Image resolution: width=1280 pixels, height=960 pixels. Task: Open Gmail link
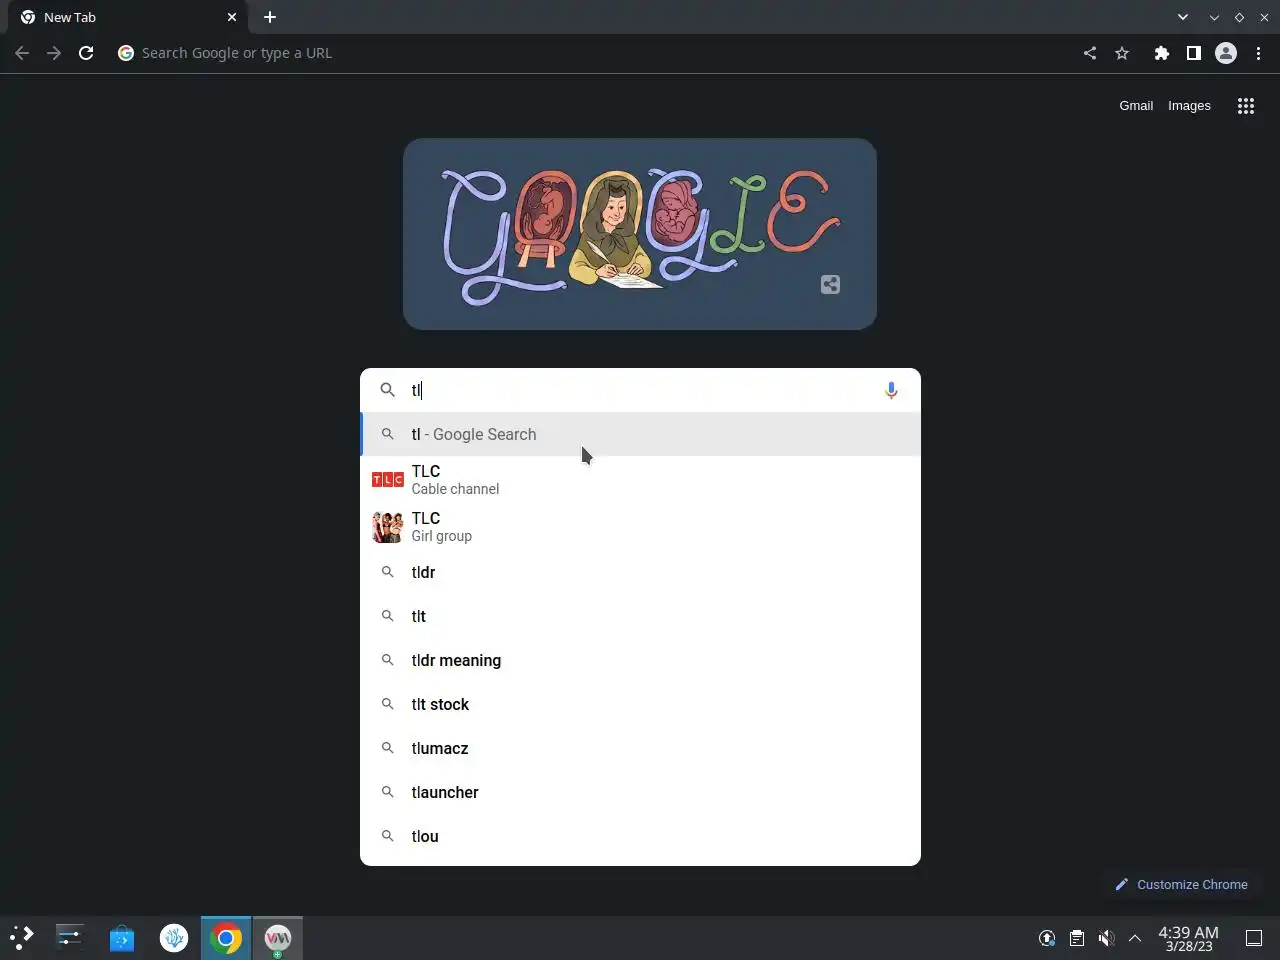pos(1136,105)
